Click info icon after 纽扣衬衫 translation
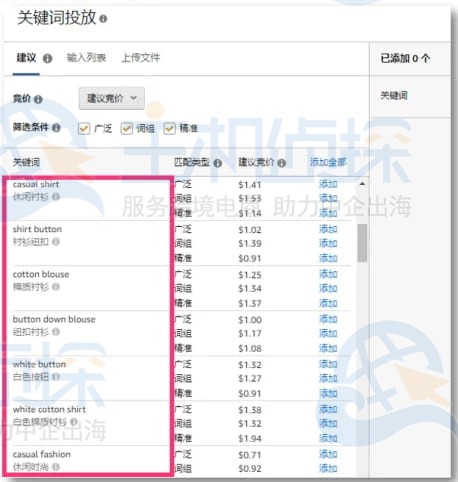Image resolution: width=458 pixels, height=482 pixels. coord(56,332)
